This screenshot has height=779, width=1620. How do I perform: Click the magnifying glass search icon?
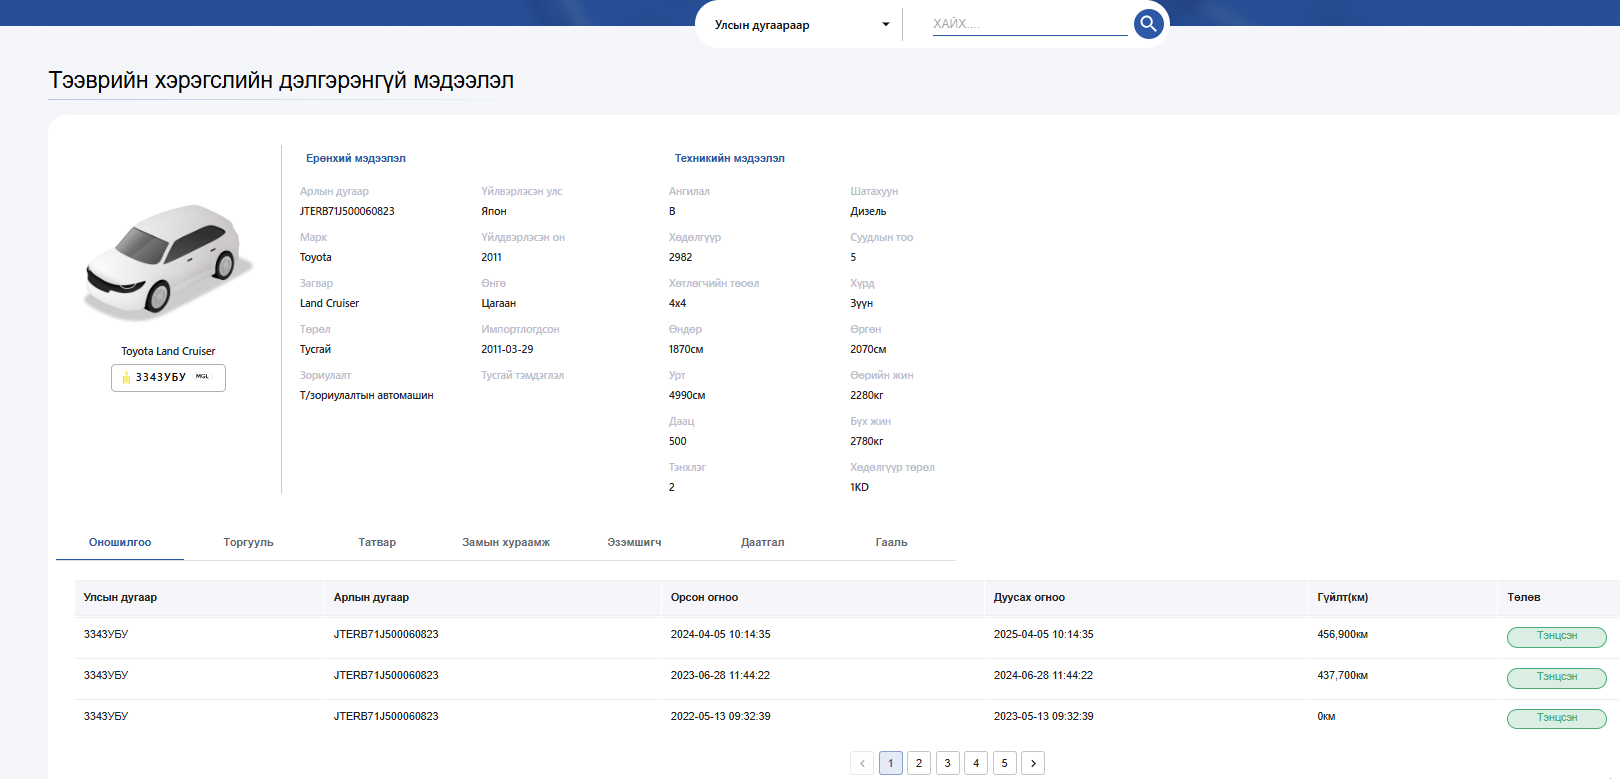[1148, 24]
